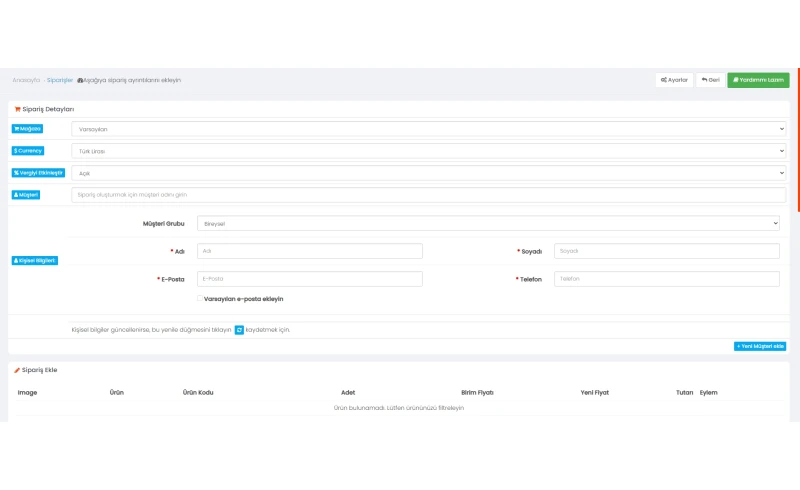
Task: Click the pencil icon beside Sipariş Ekle
Action: [17, 370]
